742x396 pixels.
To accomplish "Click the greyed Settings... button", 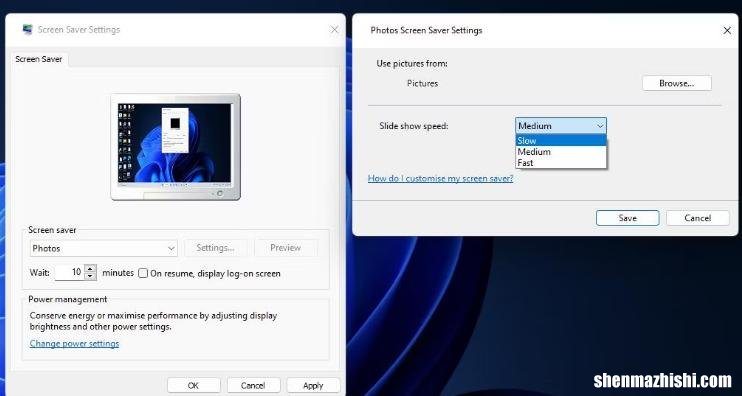I will 215,248.
